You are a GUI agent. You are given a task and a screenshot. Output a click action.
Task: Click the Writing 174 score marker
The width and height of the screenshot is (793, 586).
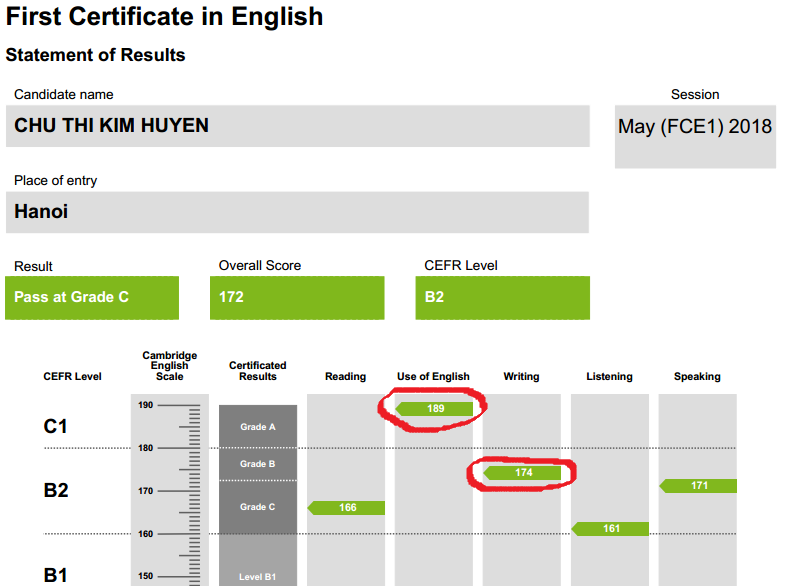click(x=523, y=473)
